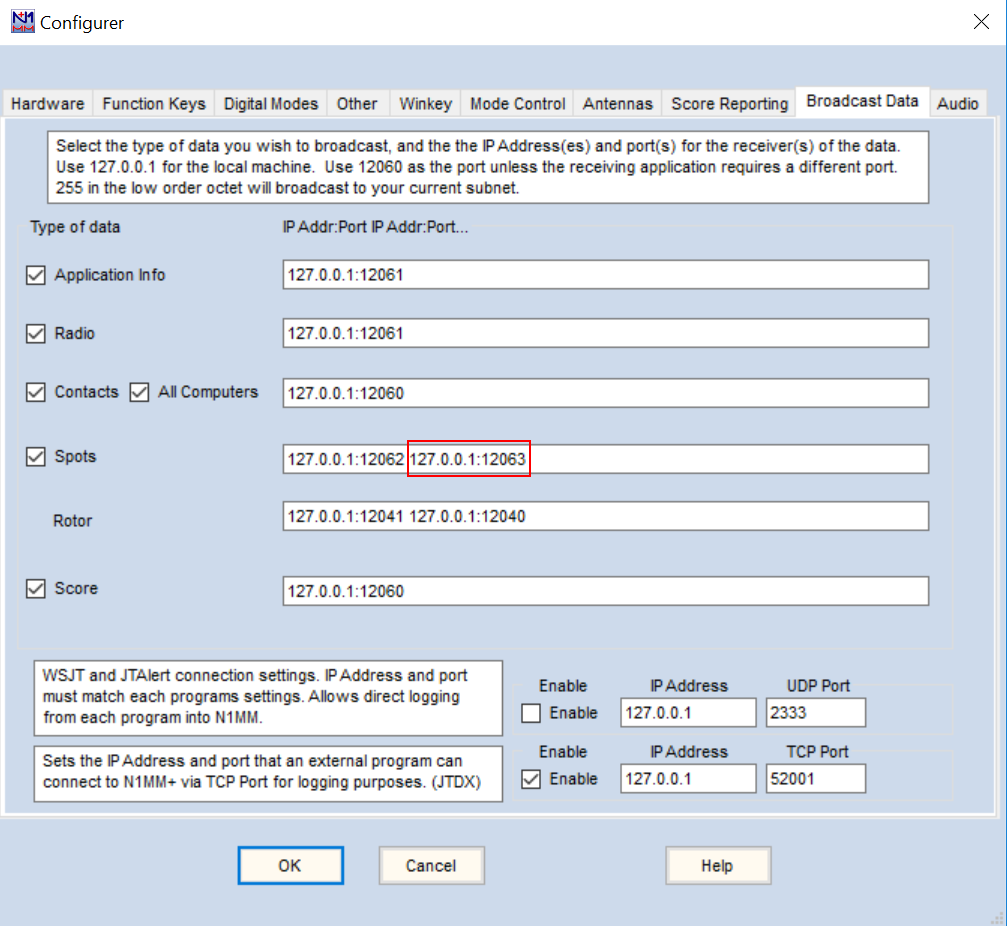Select the Digital Modes tab
The image size is (1007, 926).
(x=271, y=103)
